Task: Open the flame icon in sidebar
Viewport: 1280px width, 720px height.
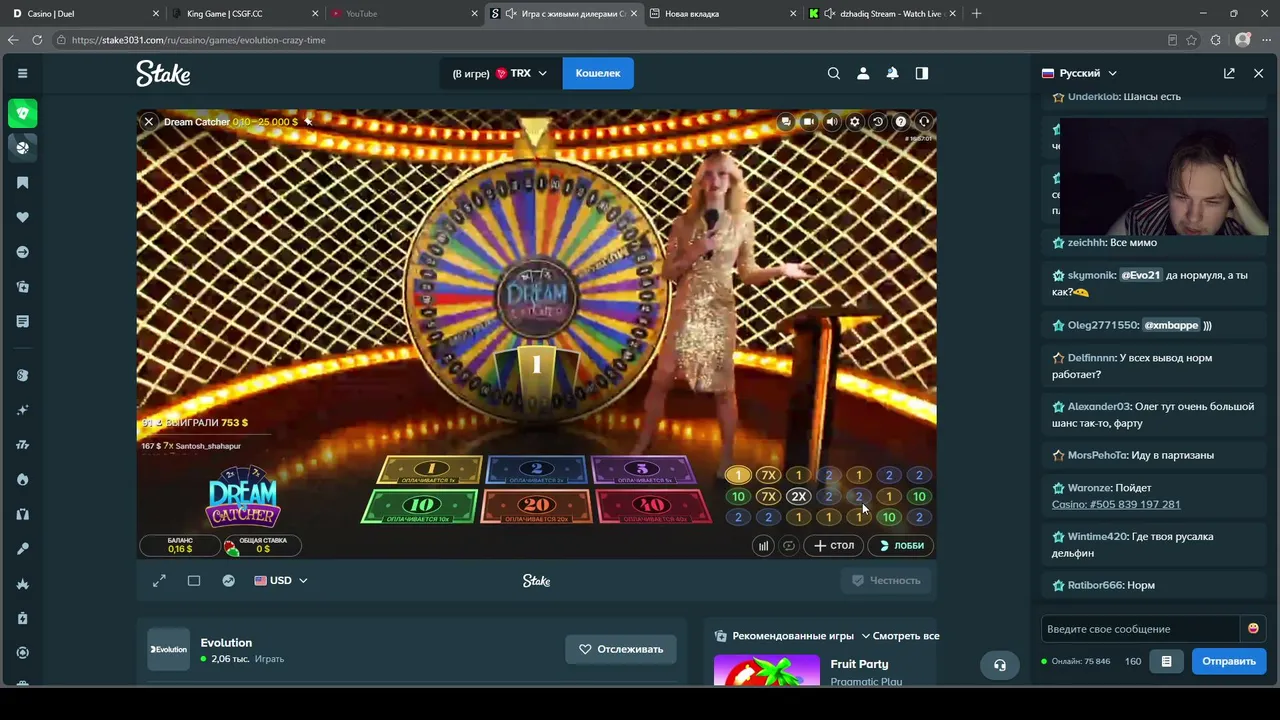Action: (23, 480)
